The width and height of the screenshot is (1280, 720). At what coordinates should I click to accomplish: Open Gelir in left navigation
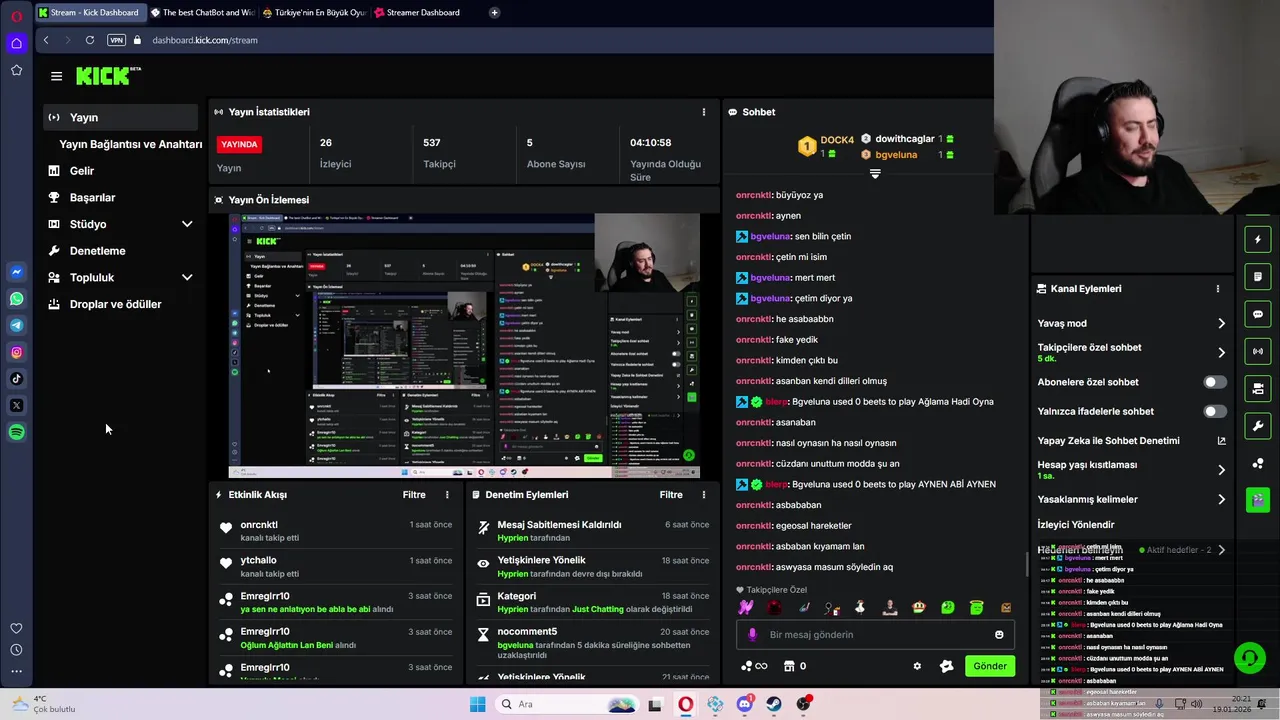point(120,171)
